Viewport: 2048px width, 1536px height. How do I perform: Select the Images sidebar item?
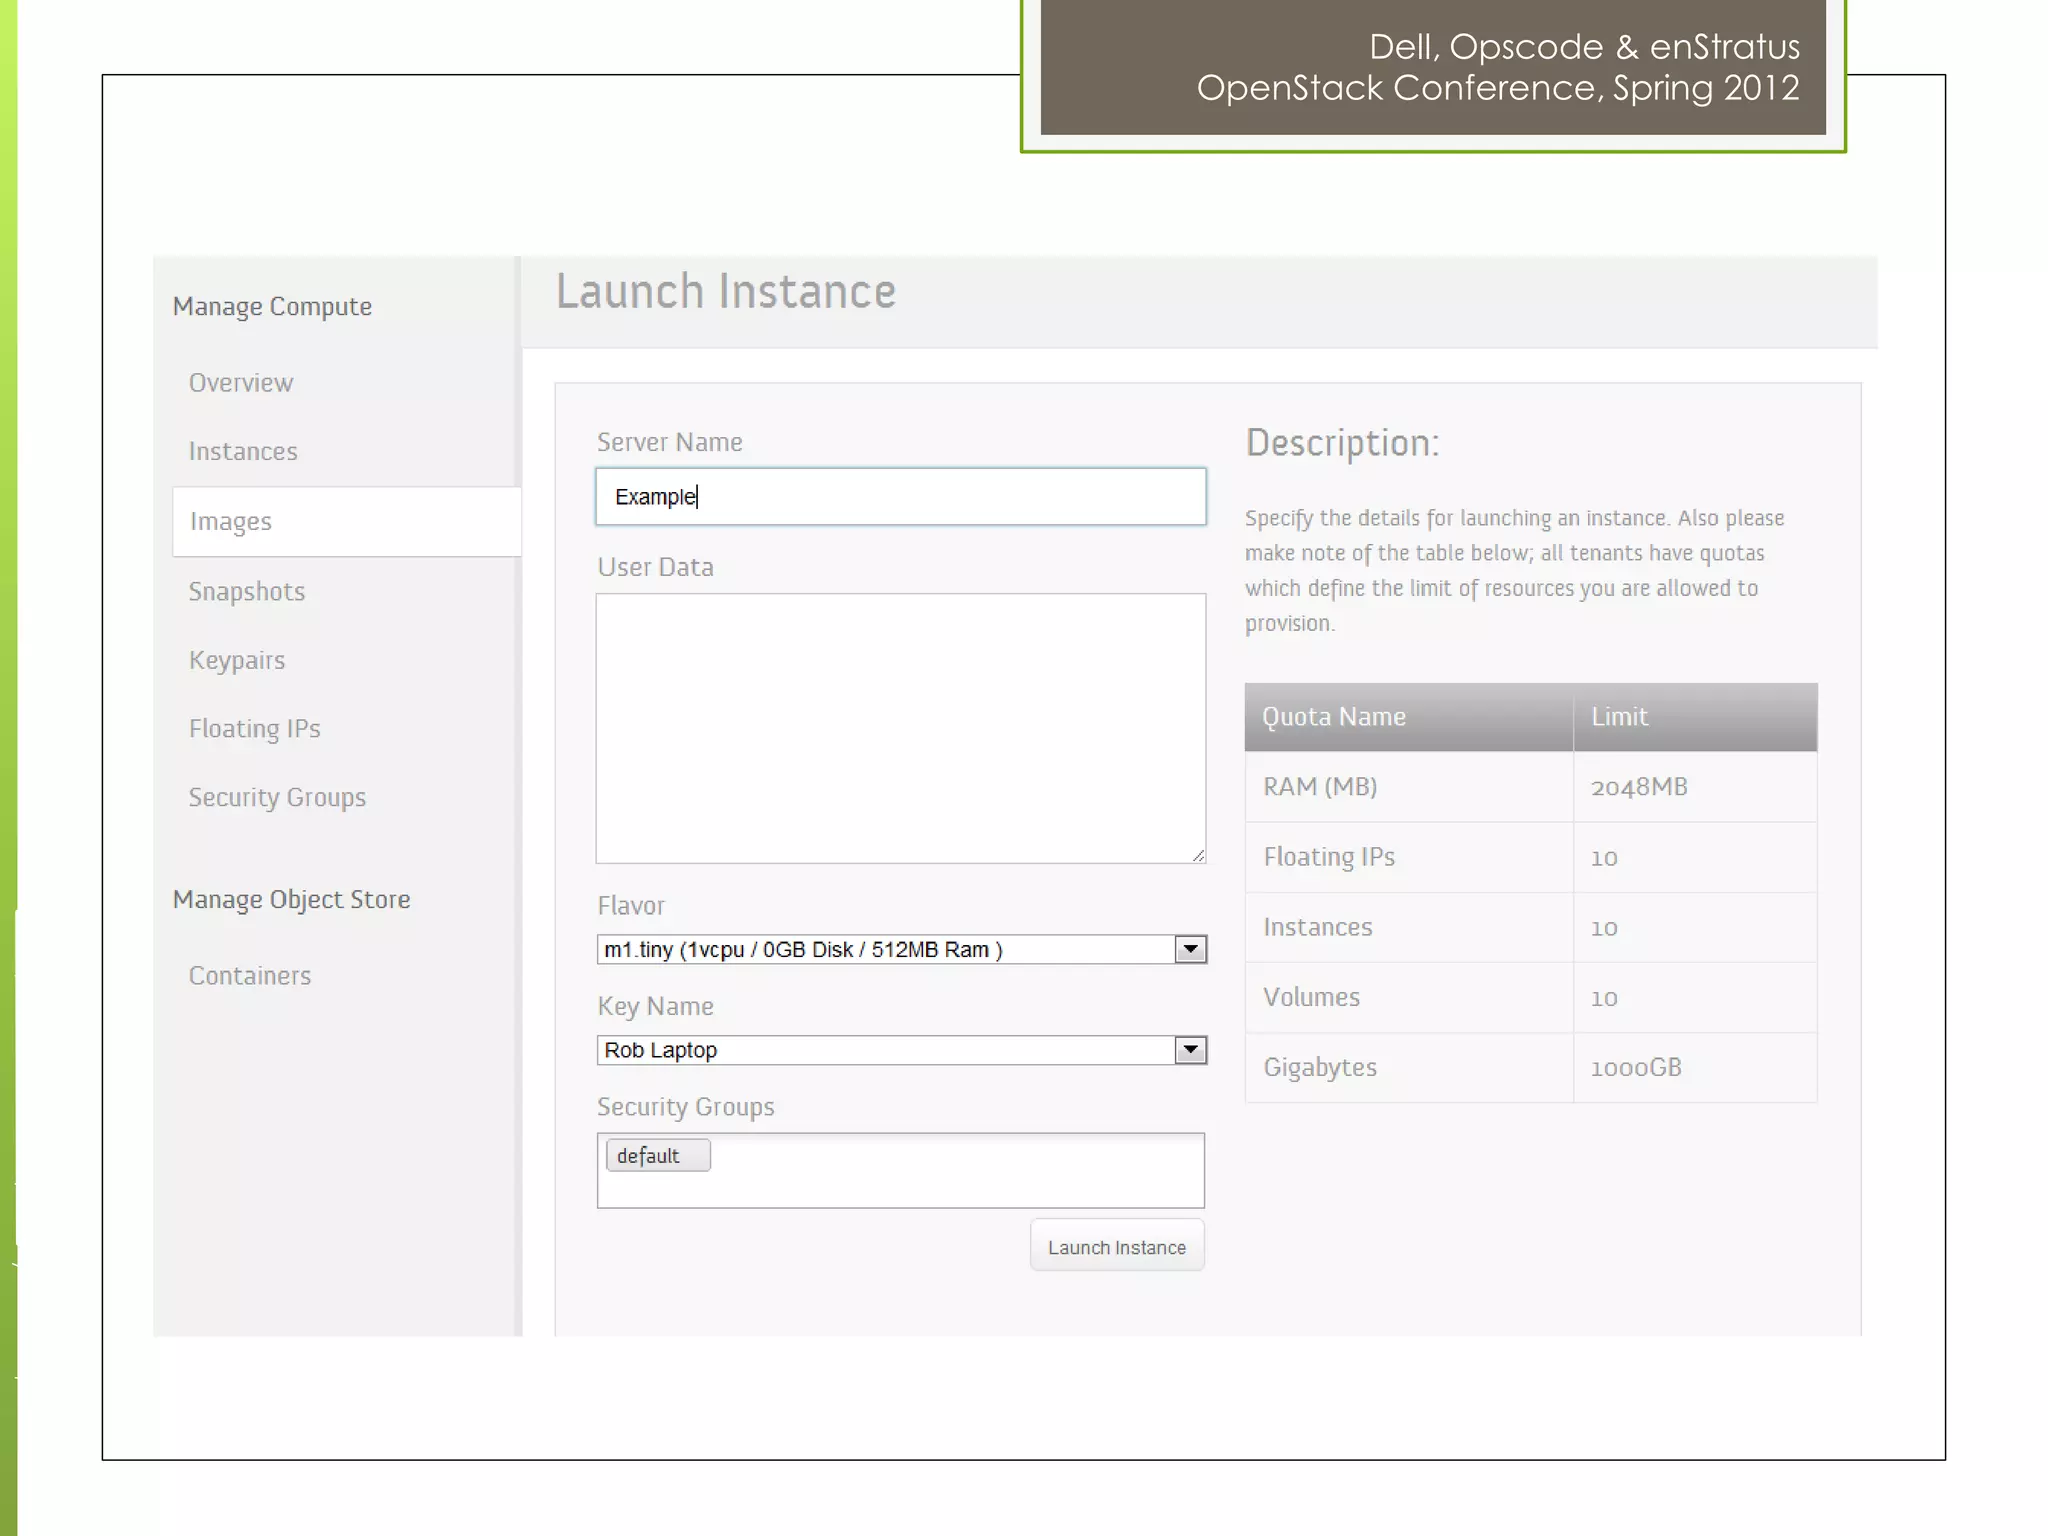point(231,522)
